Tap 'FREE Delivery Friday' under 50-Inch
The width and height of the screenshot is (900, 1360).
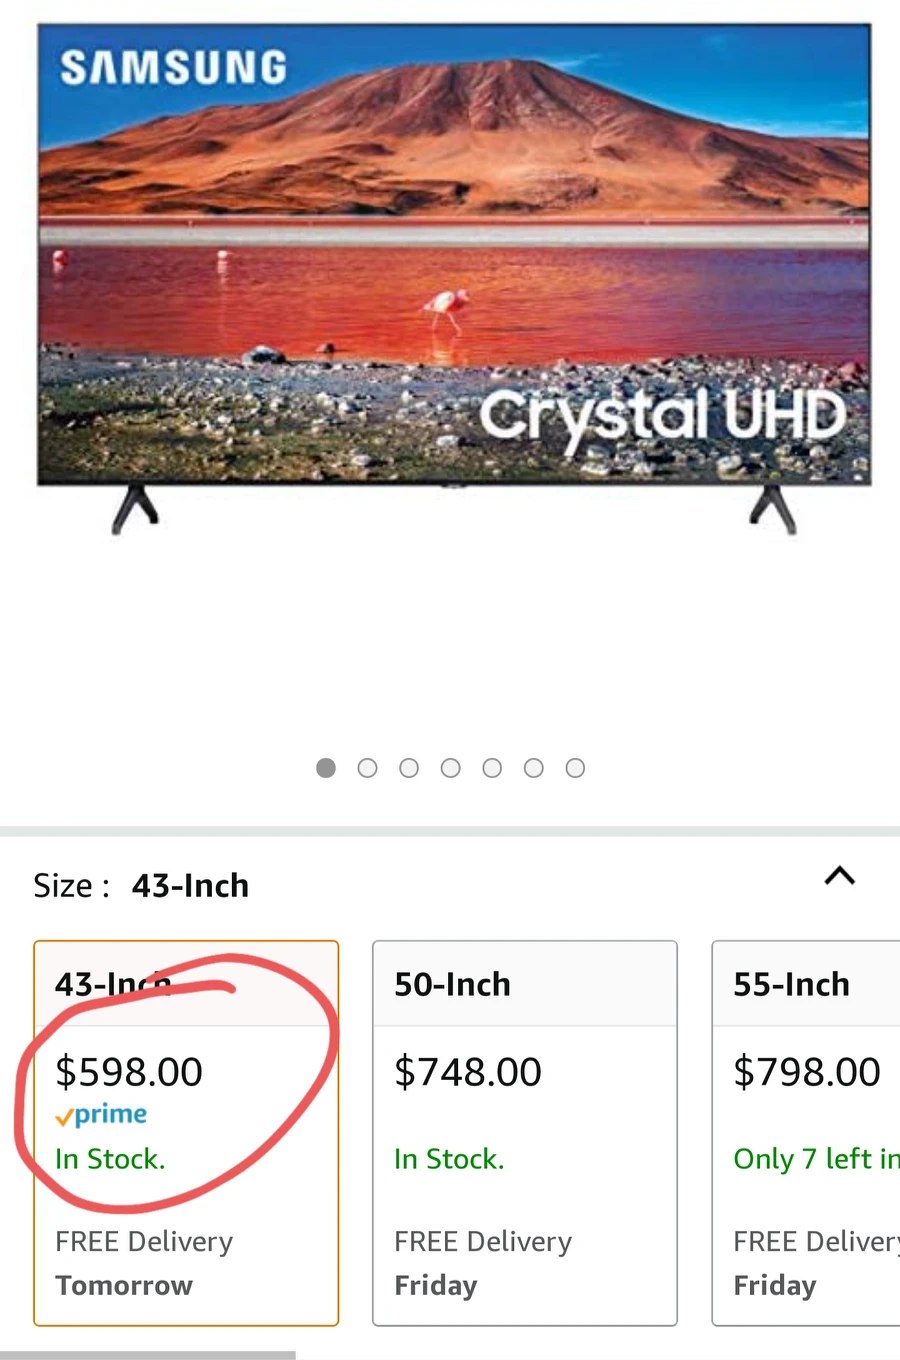[x=483, y=1263]
